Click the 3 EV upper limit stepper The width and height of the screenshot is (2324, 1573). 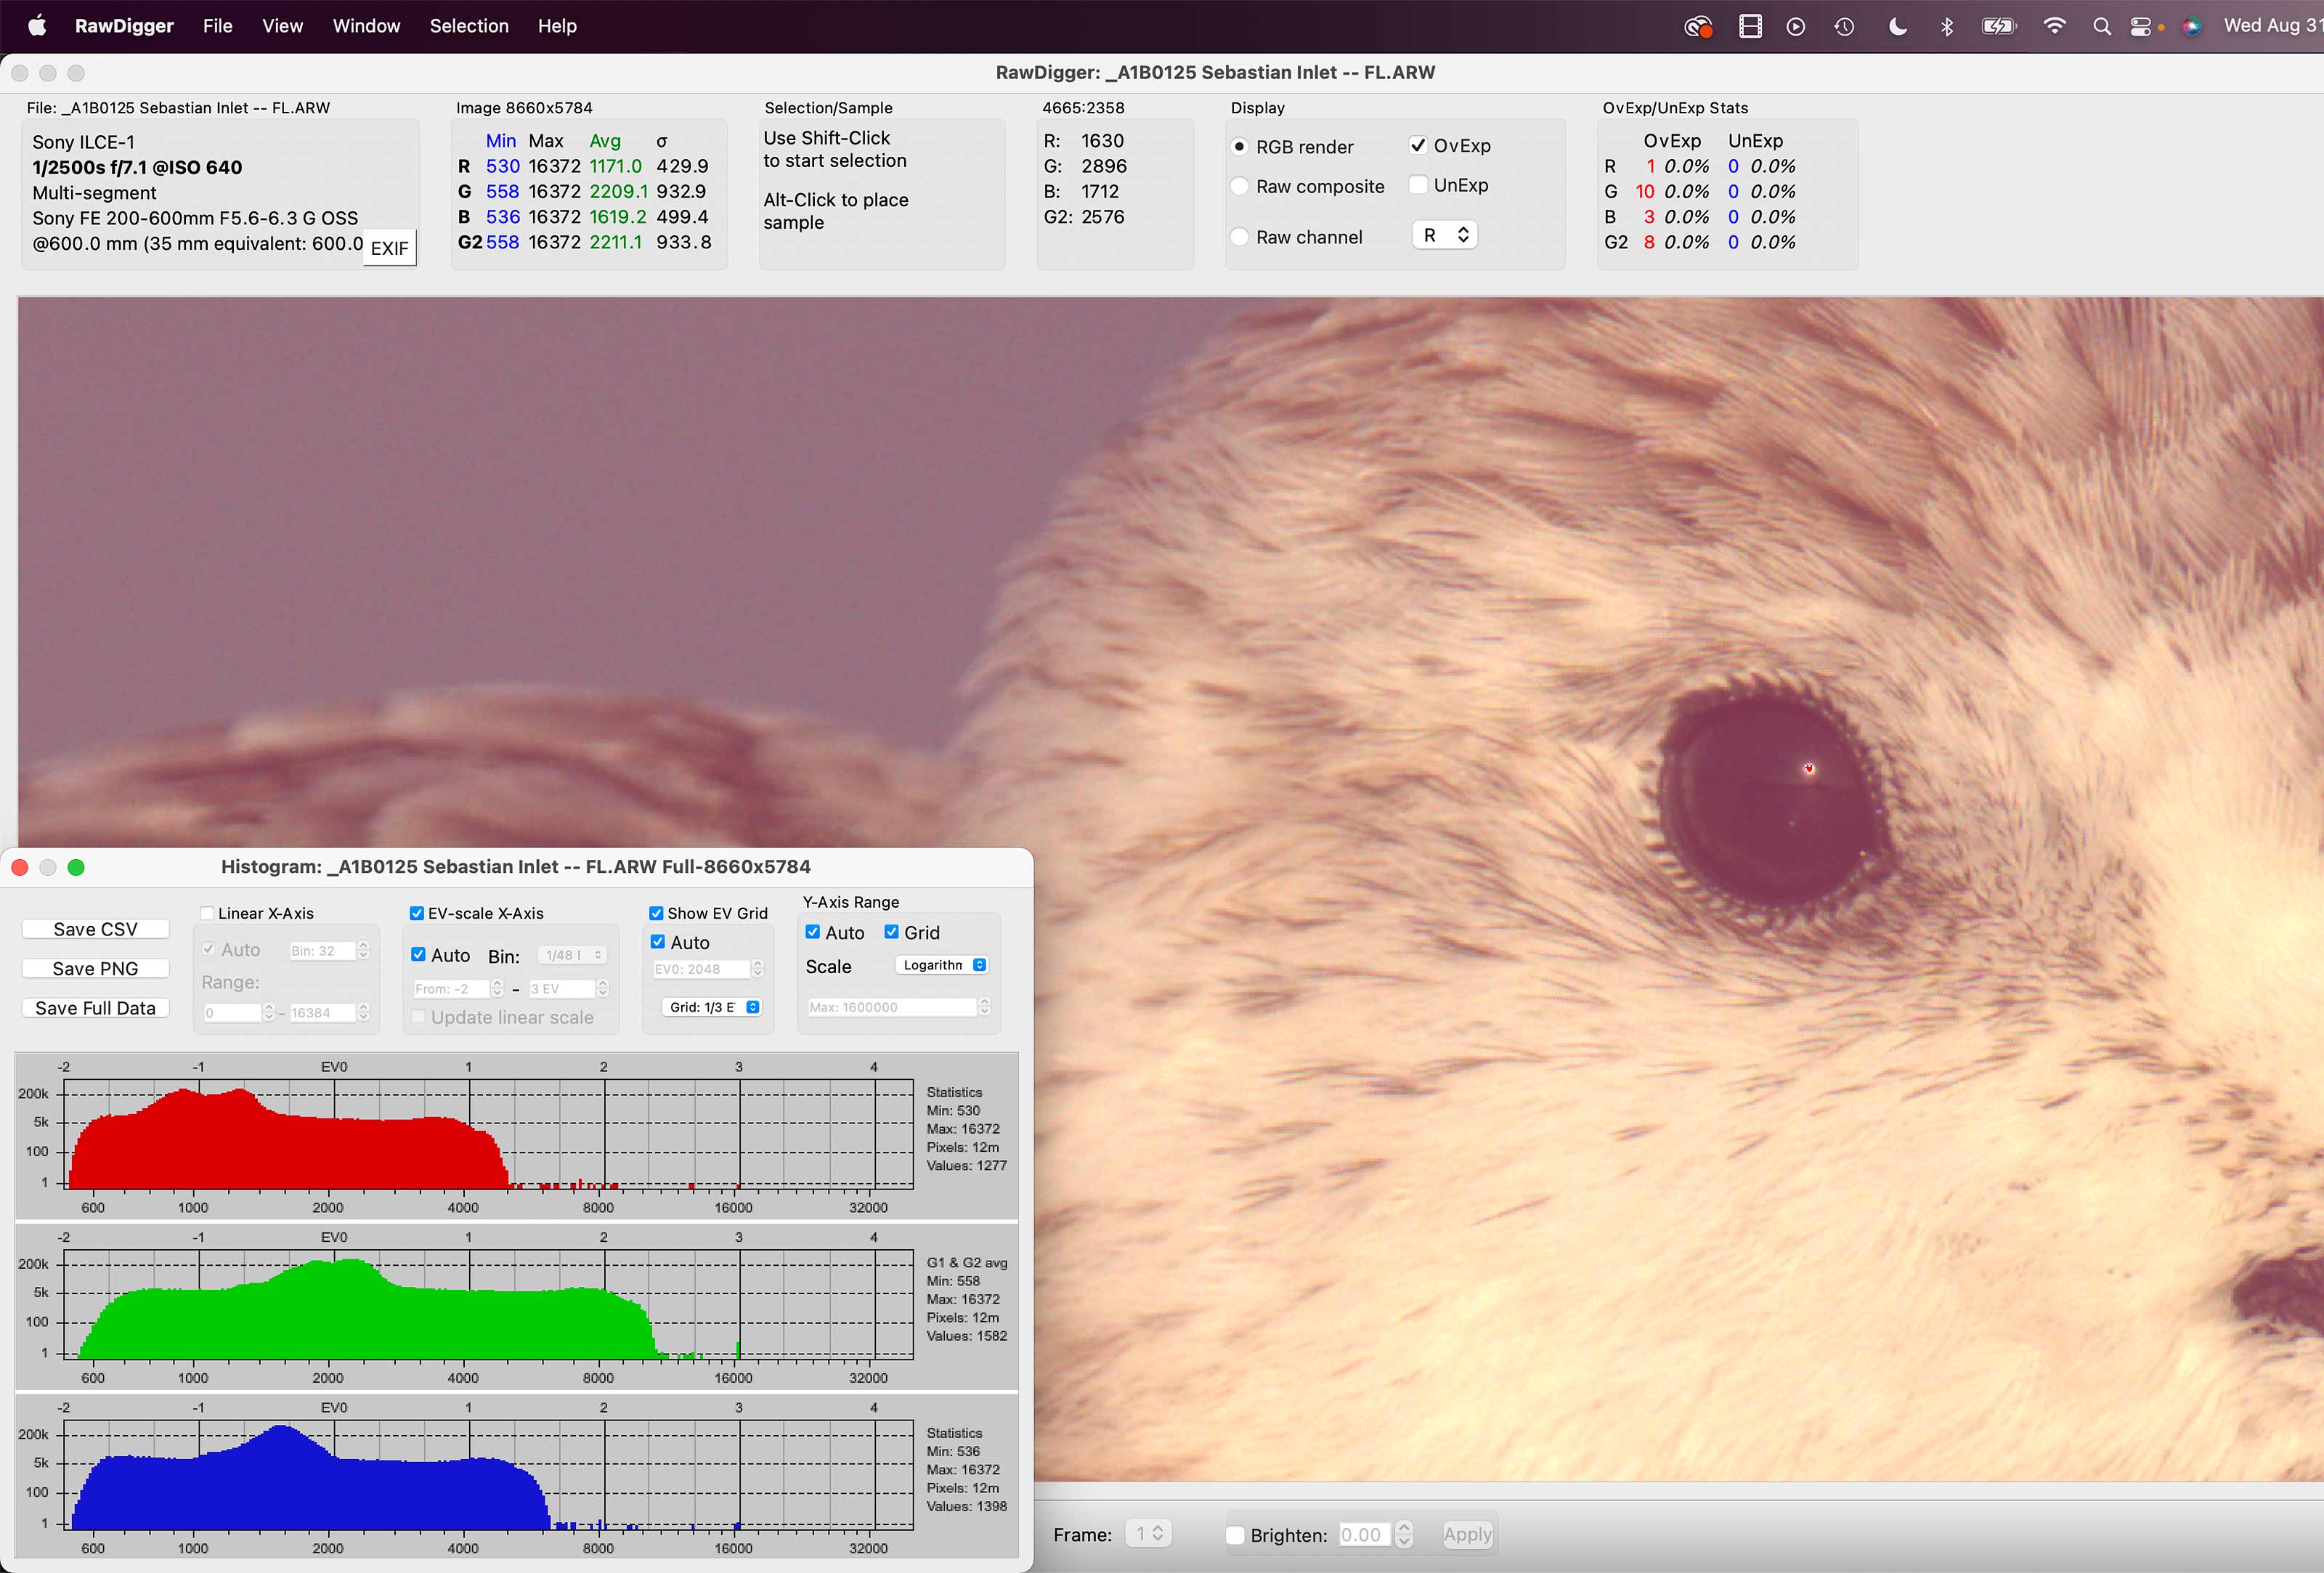pyautogui.click(x=603, y=989)
